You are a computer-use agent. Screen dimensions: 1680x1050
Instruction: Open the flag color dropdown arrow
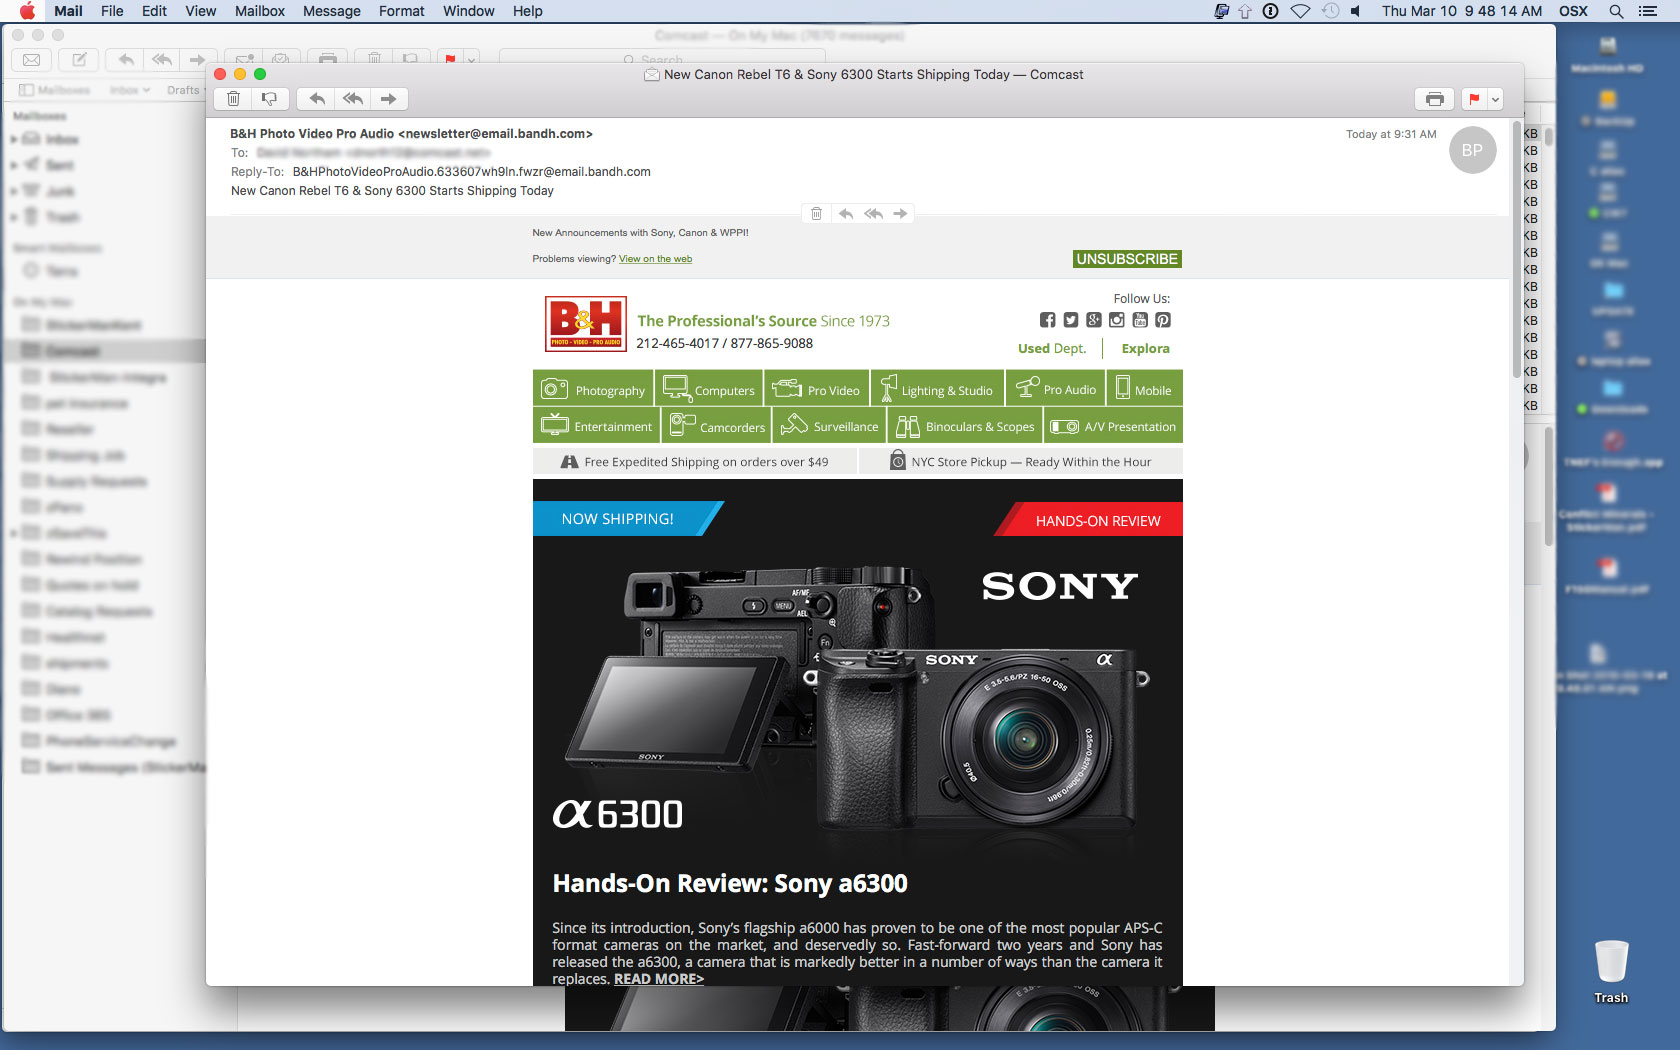pos(1495,99)
